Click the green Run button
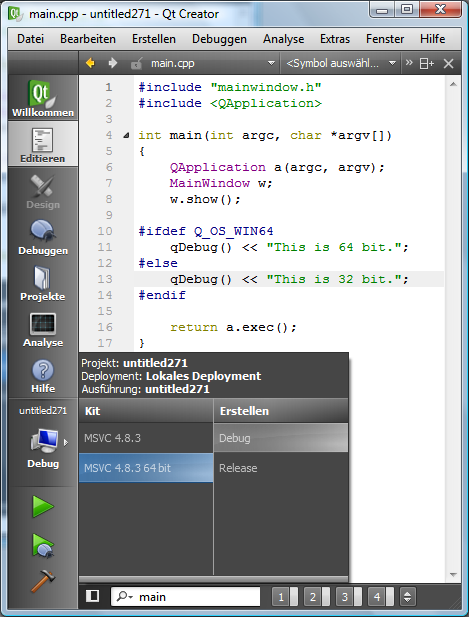Image resolution: width=469 pixels, height=617 pixels. pyautogui.click(x=43, y=506)
